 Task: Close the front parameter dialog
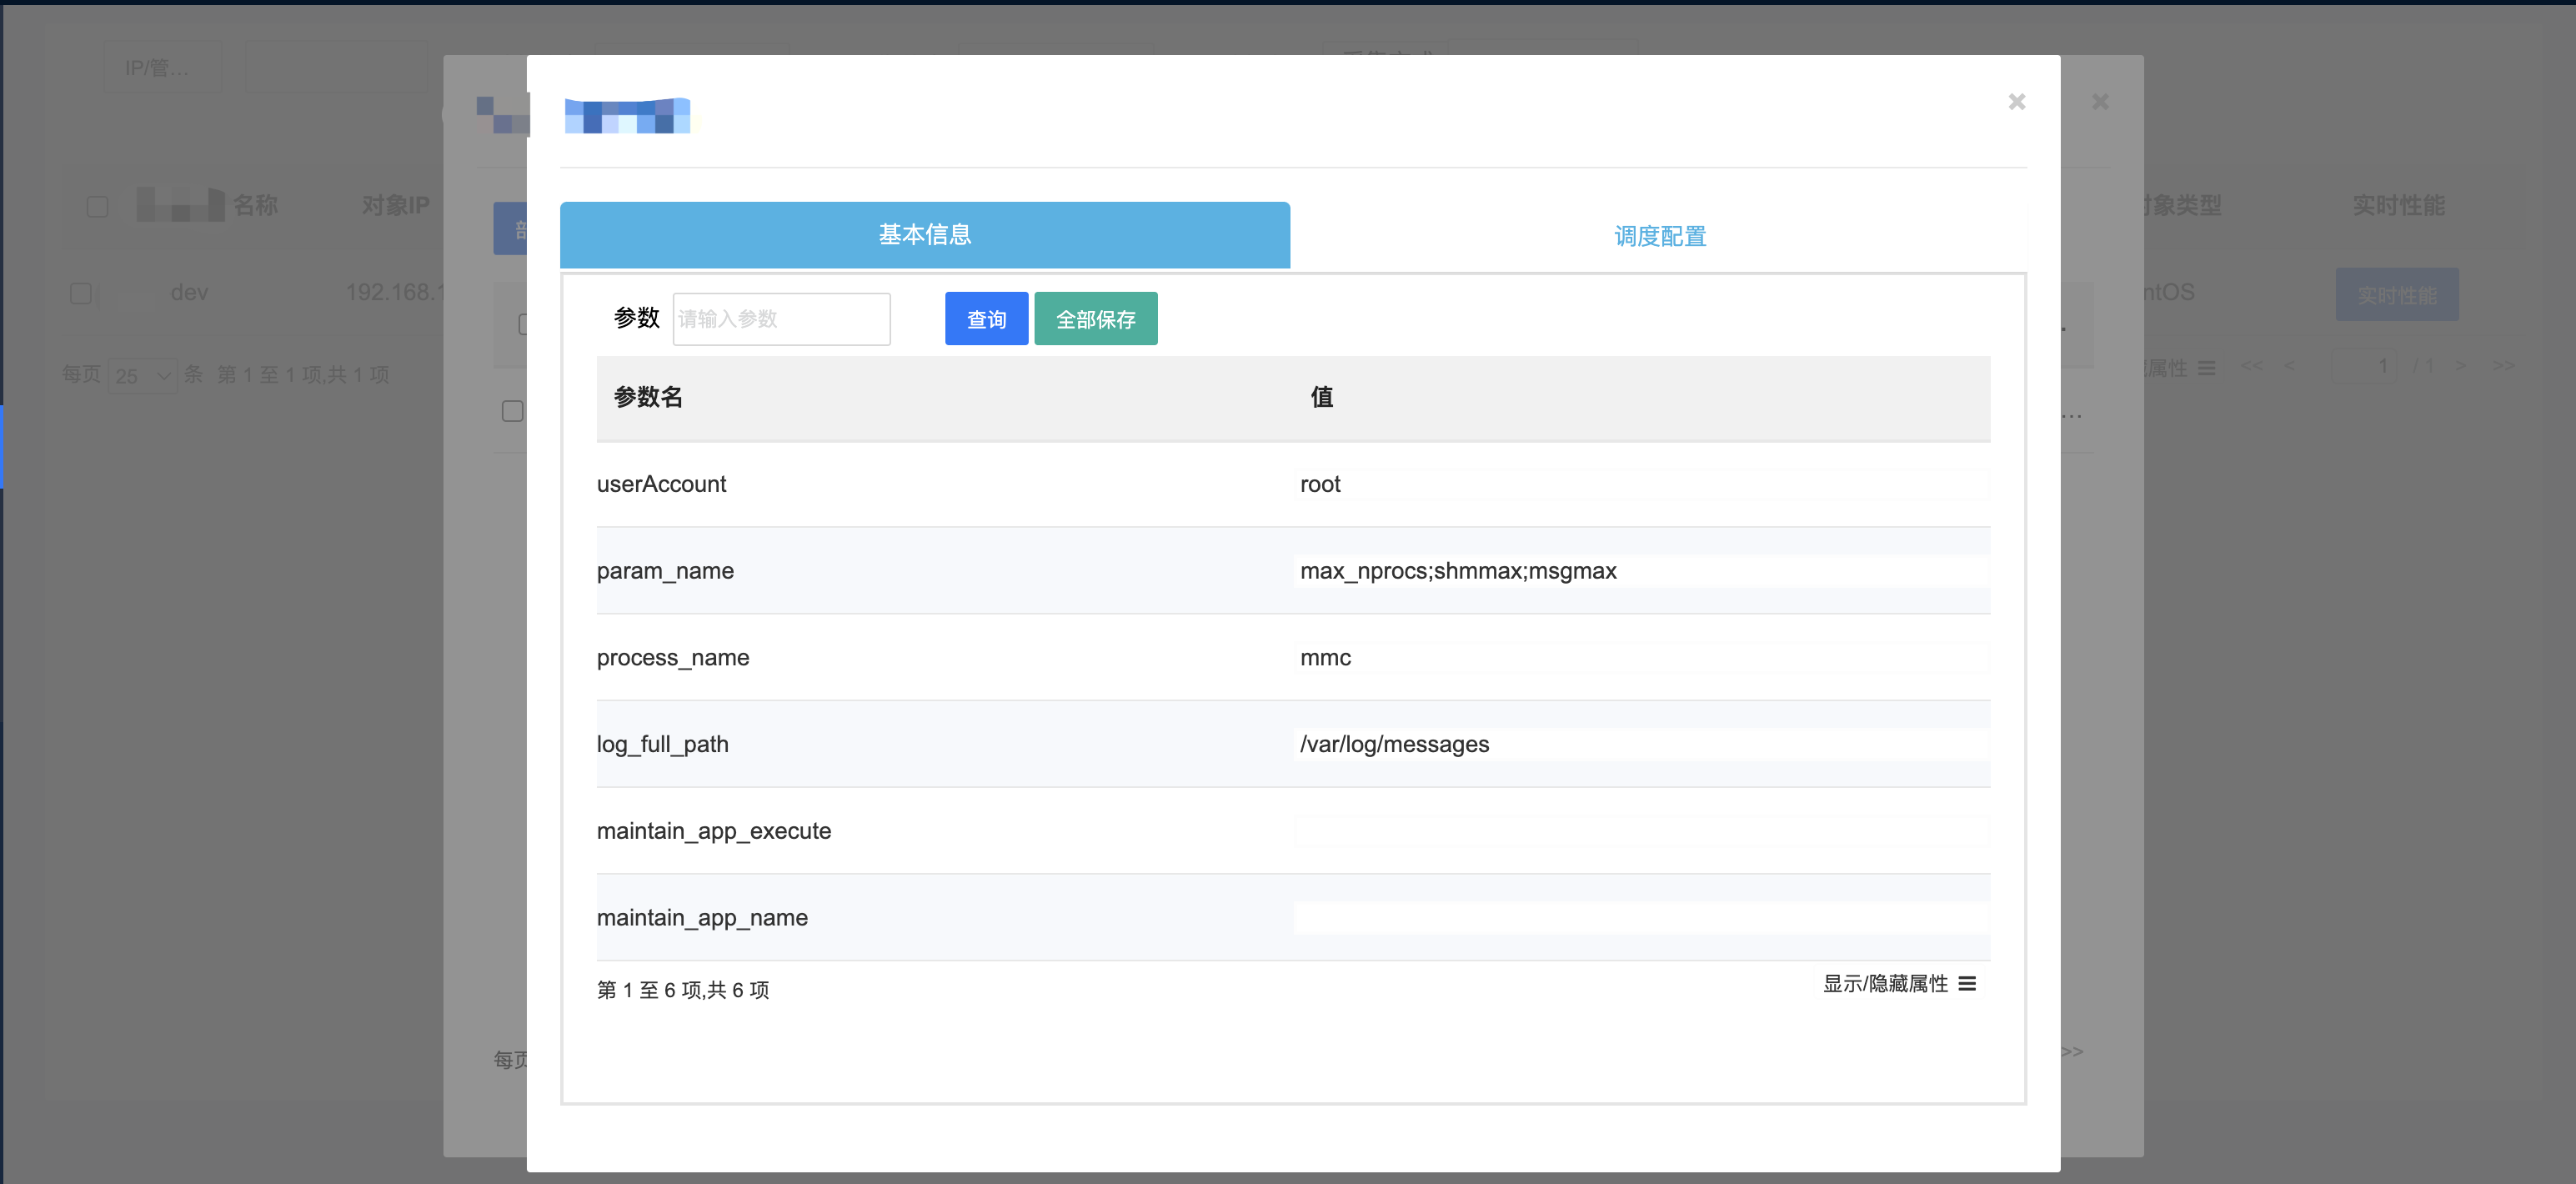(x=2016, y=102)
